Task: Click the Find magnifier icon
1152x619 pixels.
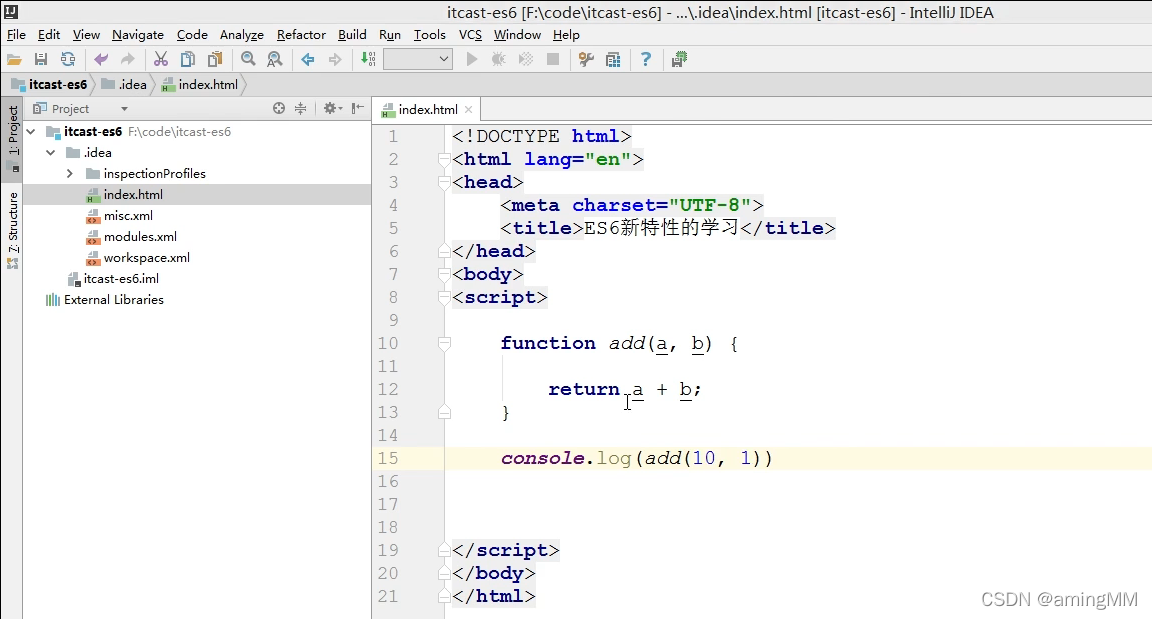Action: click(248, 59)
